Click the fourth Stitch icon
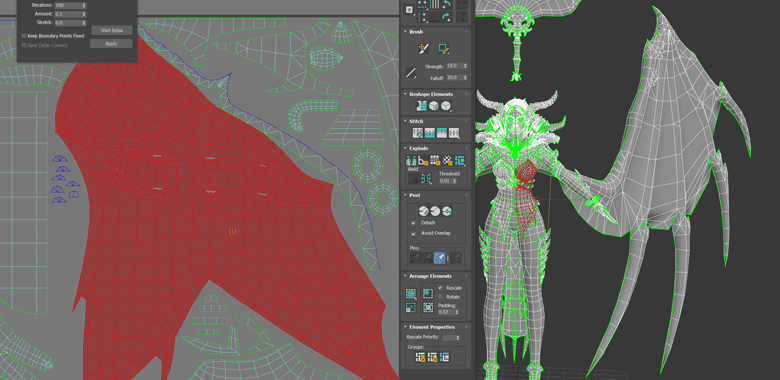This screenshot has height=380, width=780. [x=453, y=133]
